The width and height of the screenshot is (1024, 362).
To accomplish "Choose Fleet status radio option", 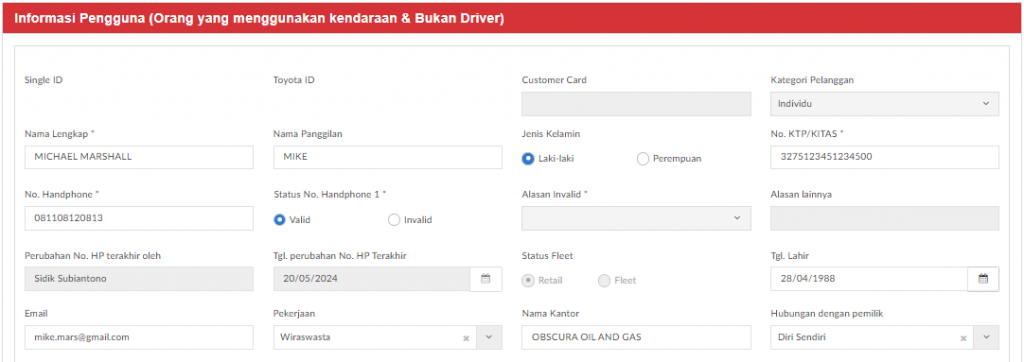I will [x=604, y=280].
